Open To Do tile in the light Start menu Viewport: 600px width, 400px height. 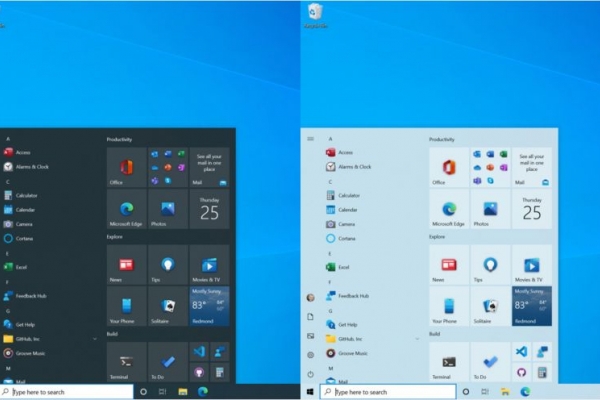point(491,362)
